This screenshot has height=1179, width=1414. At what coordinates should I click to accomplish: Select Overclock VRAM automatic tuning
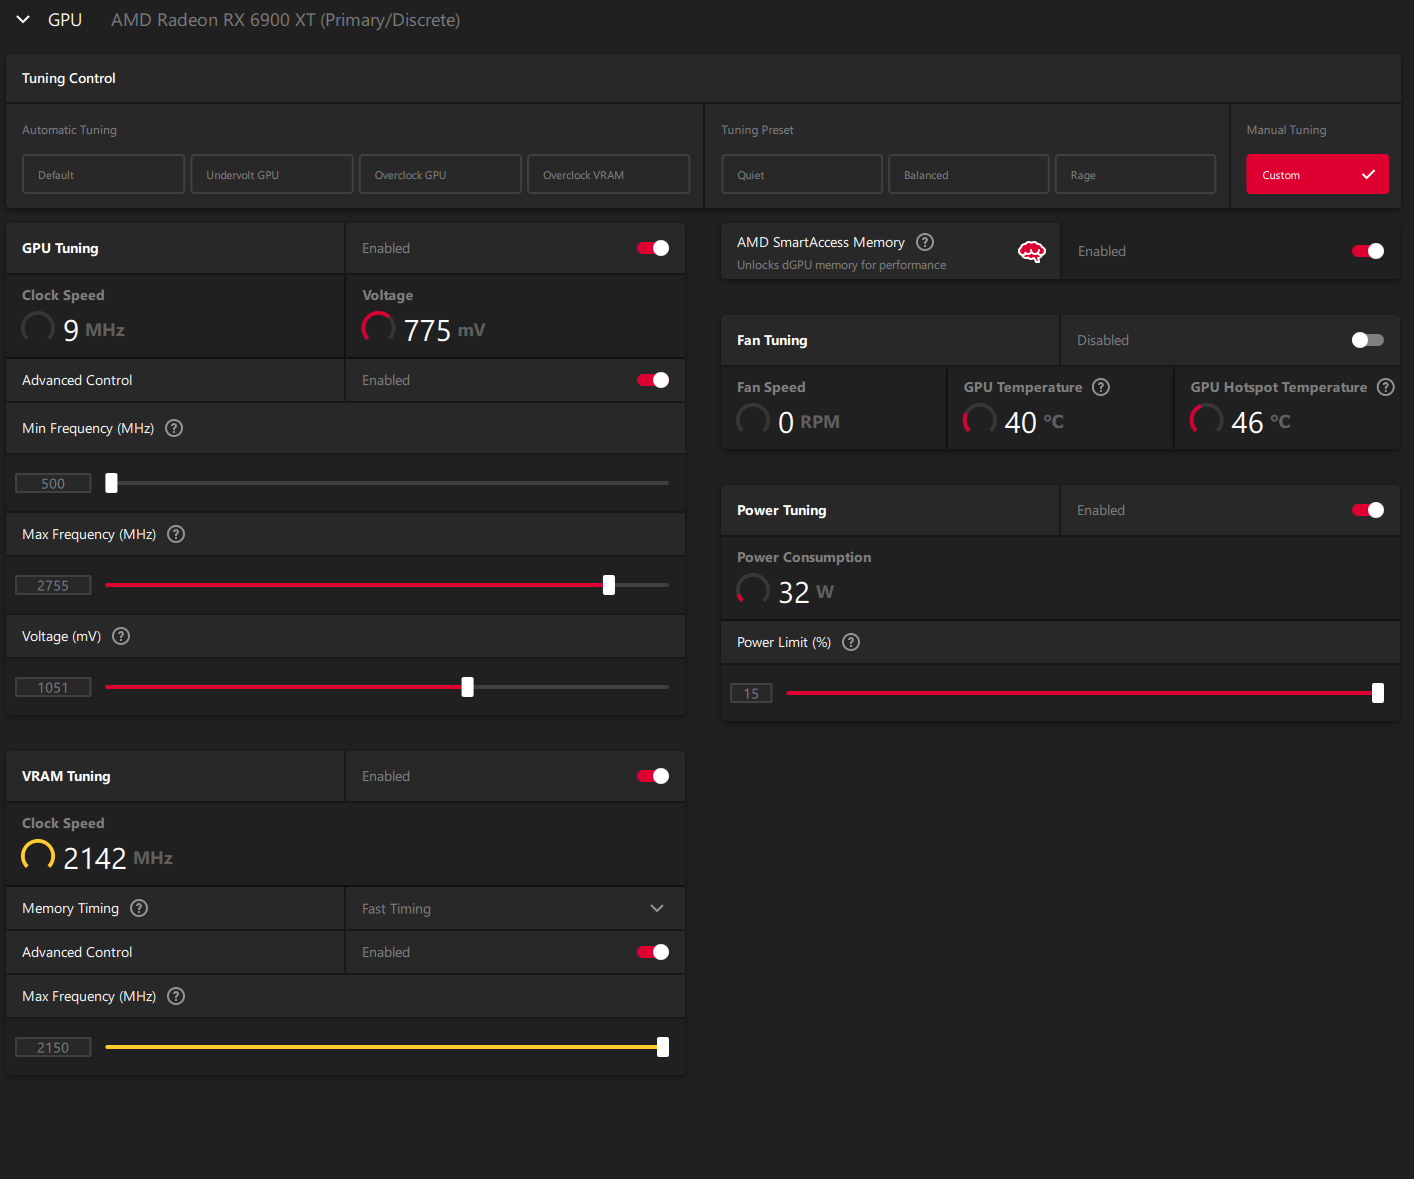tap(609, 174)
